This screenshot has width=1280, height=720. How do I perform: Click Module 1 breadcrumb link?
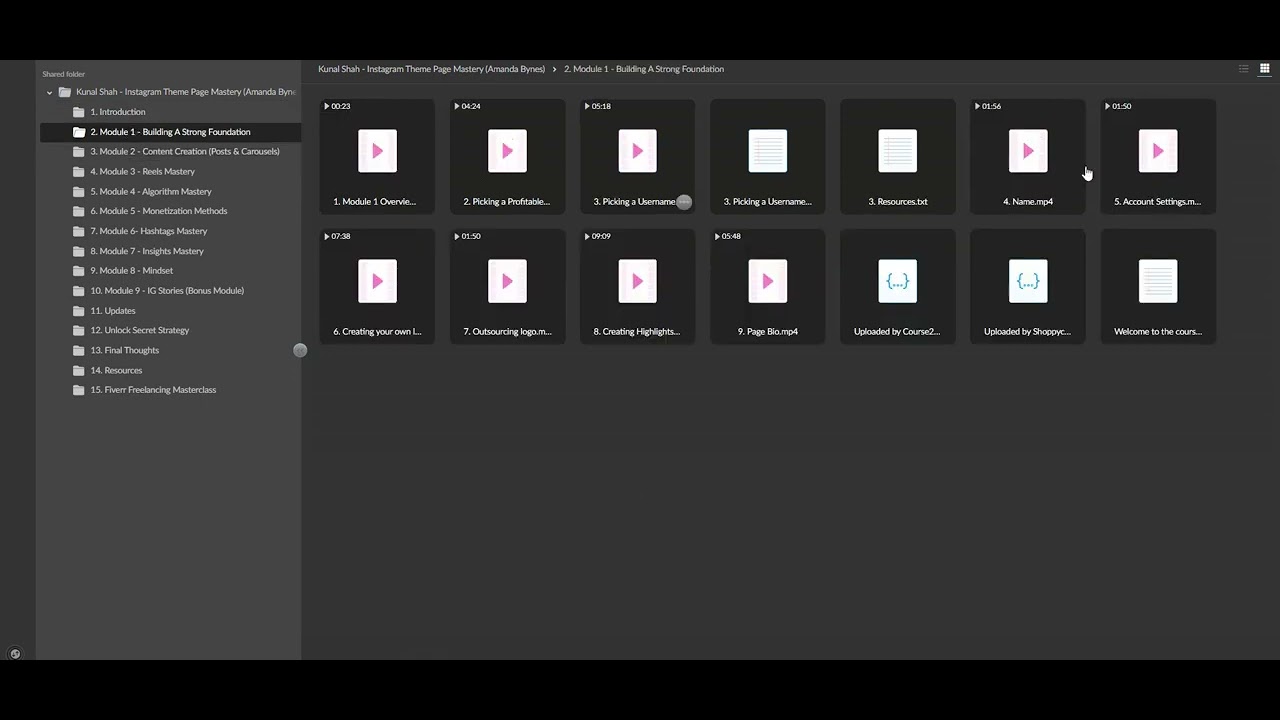(644, 69)
